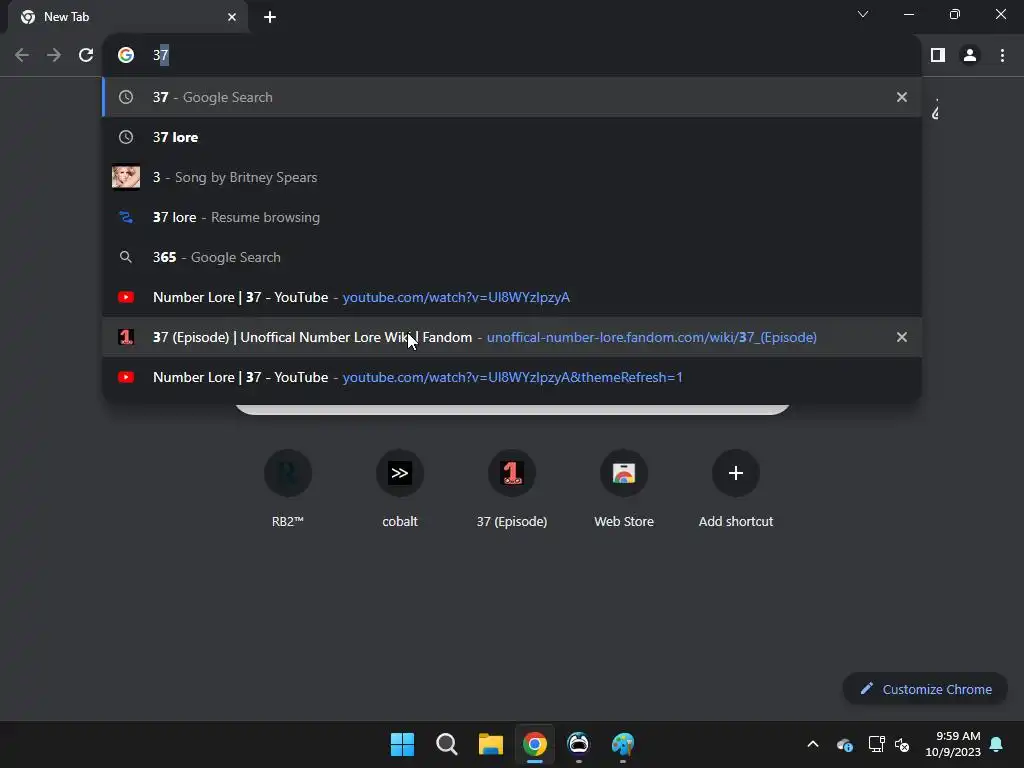1024x768 pixels.
Task: Close the New Tab tab
Action: point(232,17)
